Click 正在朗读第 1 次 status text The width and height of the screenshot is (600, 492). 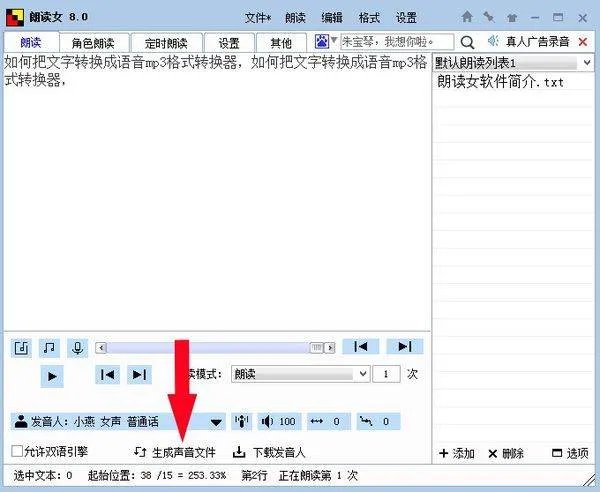318,476
